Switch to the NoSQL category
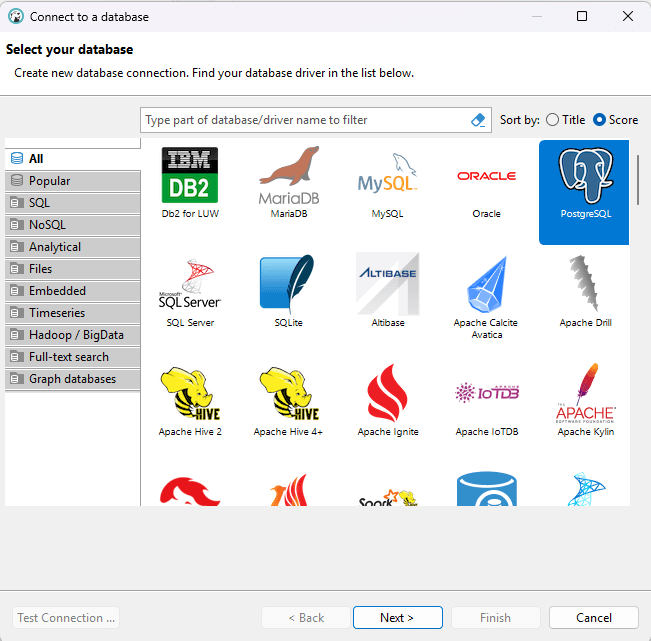Viewport: 651px width, 641px height. click(x=72, y=225)
